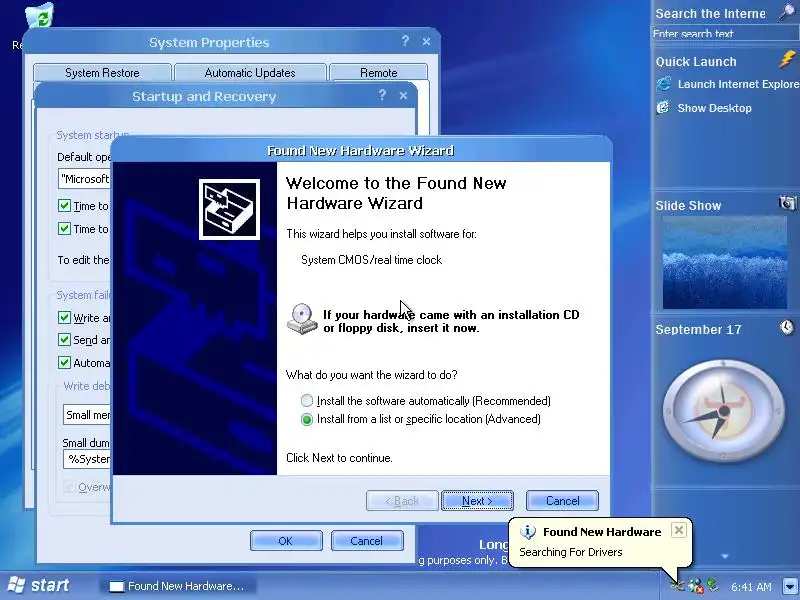Click Cancel in Startup and Recovery dialog
This screenshot has width=800, height=600.
point(367,541)
